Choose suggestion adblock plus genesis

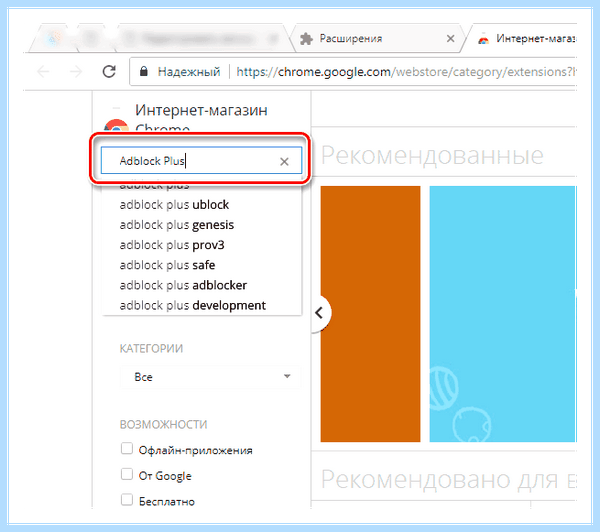(x=202, y=225)
